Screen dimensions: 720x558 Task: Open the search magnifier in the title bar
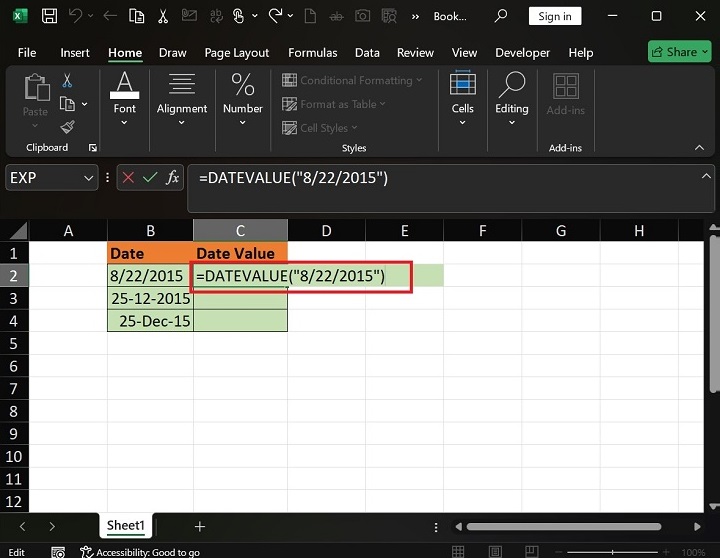pos(501,16)
